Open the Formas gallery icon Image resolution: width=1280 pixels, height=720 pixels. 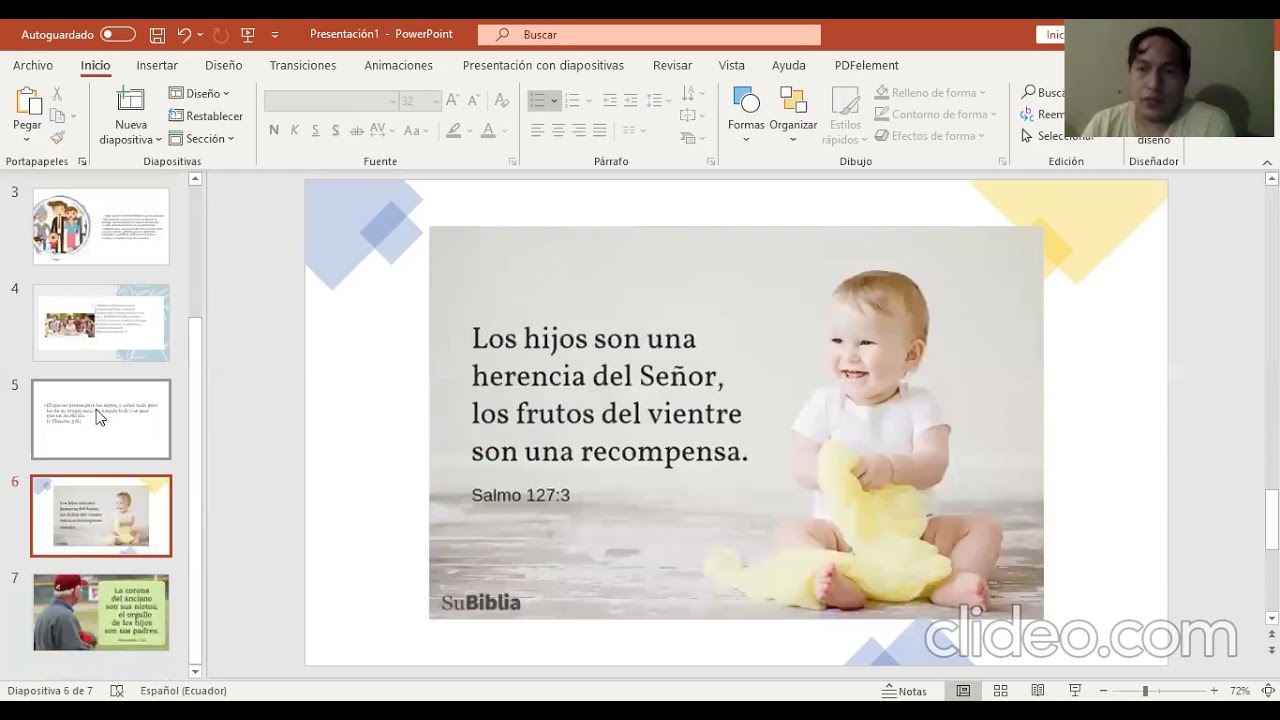click(x=745, y=105)
